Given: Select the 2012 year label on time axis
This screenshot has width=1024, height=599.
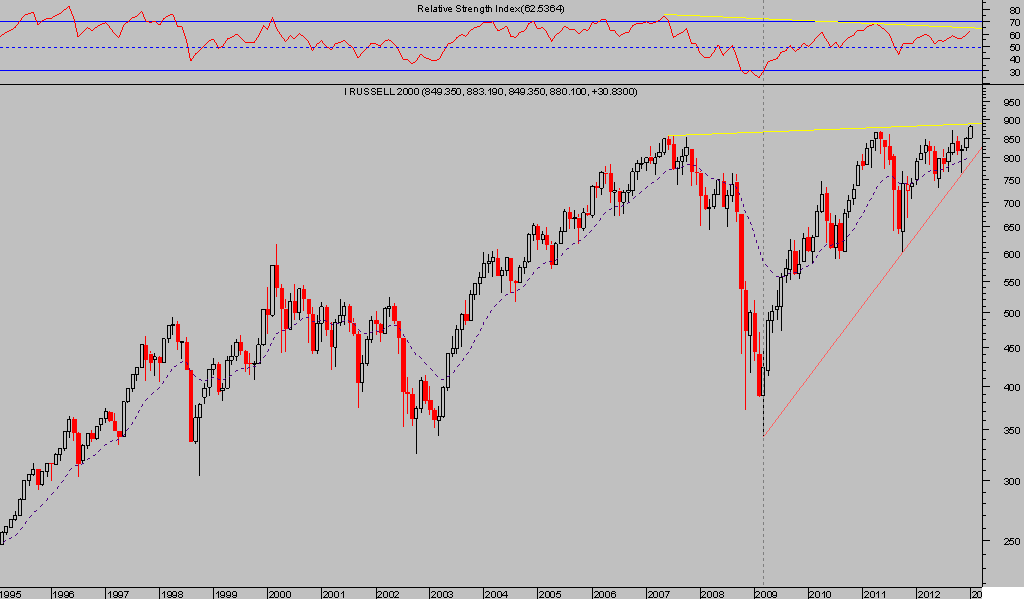Looking at the screenshot, I should (927, 592).
